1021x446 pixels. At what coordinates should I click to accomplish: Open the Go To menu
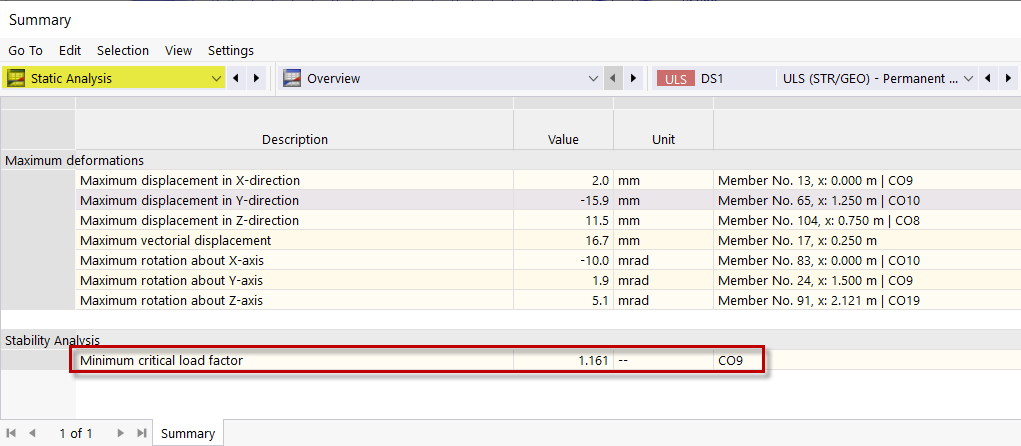[26, 50]
